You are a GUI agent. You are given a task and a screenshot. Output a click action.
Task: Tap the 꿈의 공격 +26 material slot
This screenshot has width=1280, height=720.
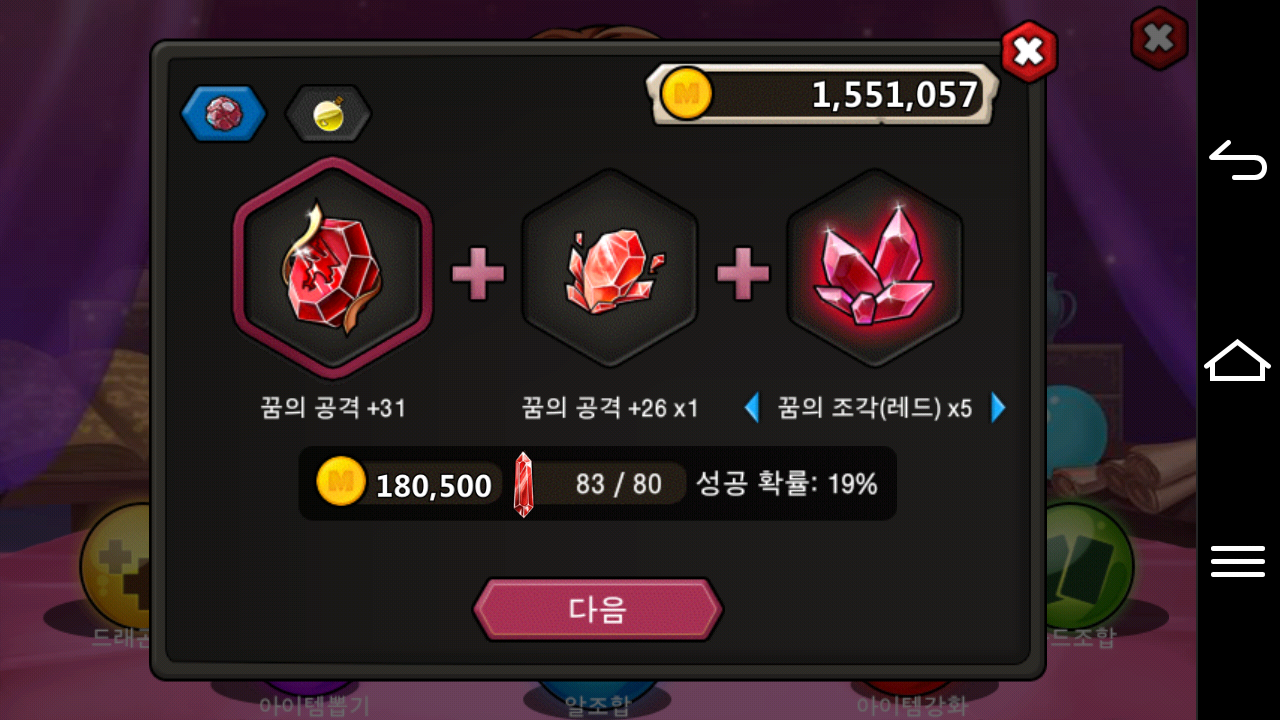click(609, 268)
